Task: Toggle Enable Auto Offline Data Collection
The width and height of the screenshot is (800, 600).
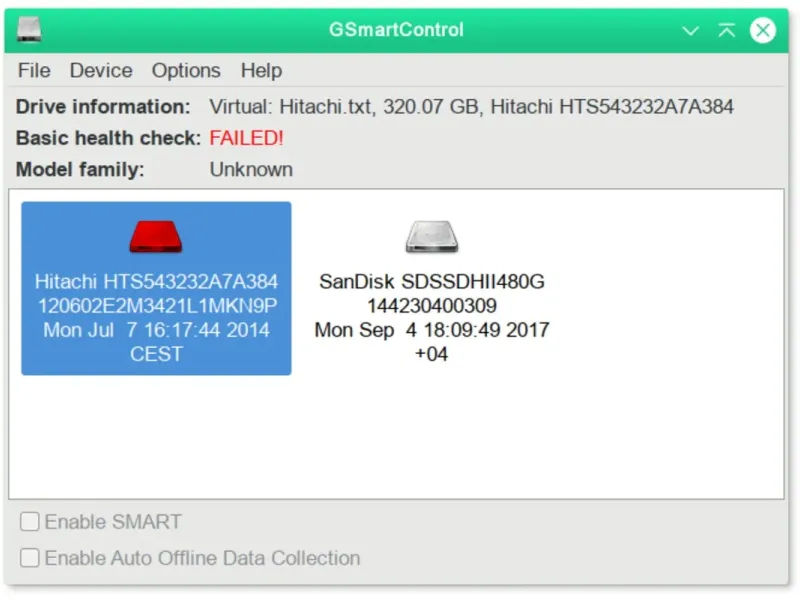Action: [30, 558]
